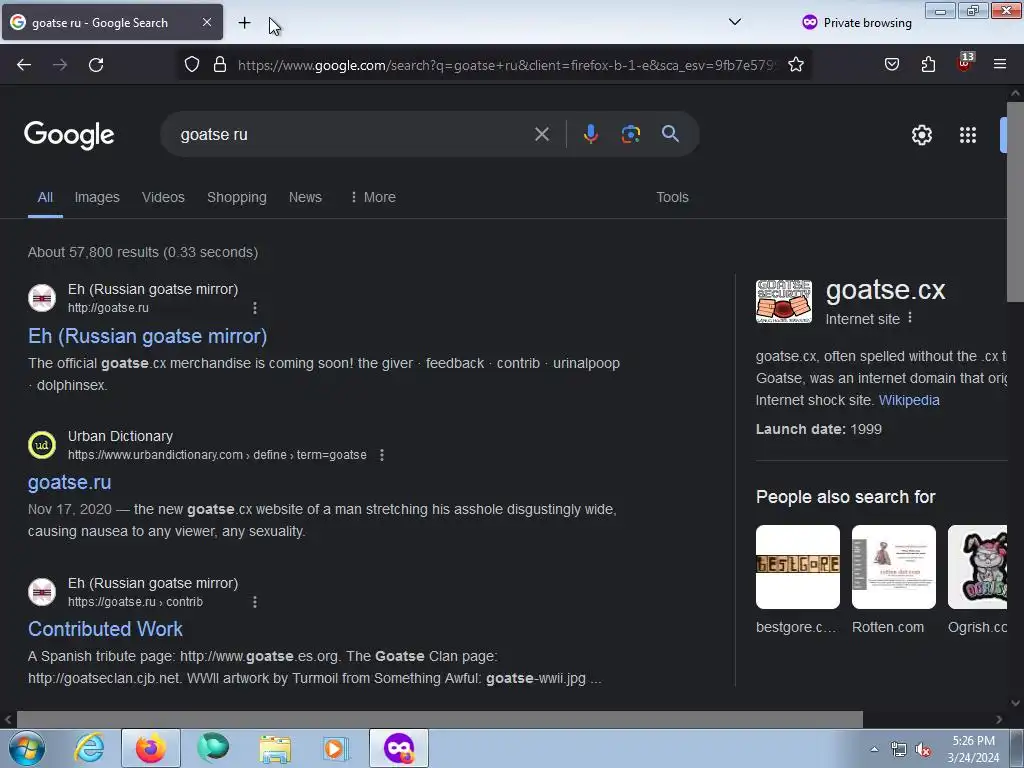Click the forward navigation arrow

pyautogui.click(x=60, y=65)
